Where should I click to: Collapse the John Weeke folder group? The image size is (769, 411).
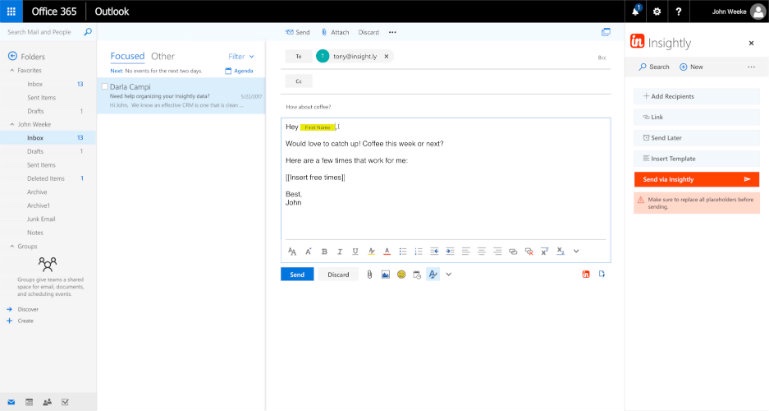click(12, 125)
